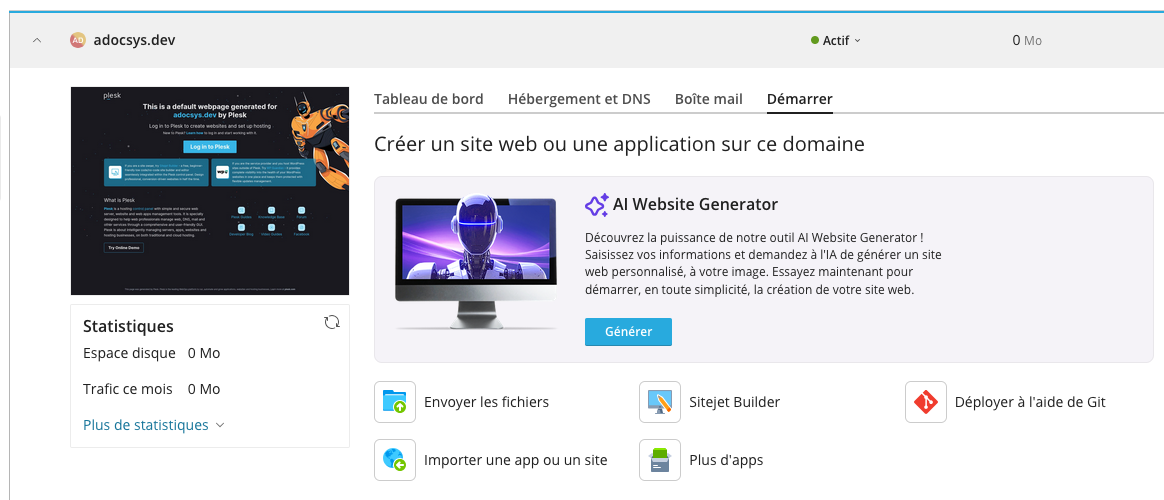Click the adocsys.dev domain favicon
1164x500 pixels.
(x=77, y=40)
